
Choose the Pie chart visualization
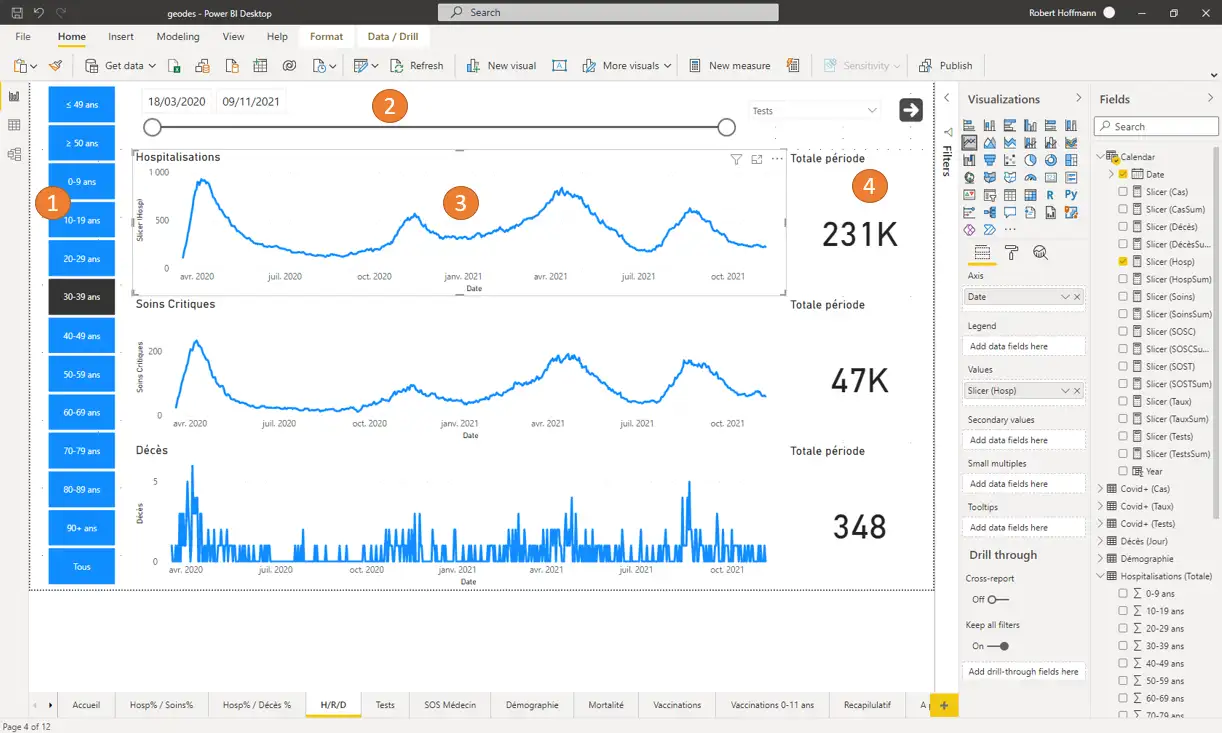(x=1030, y=160)
